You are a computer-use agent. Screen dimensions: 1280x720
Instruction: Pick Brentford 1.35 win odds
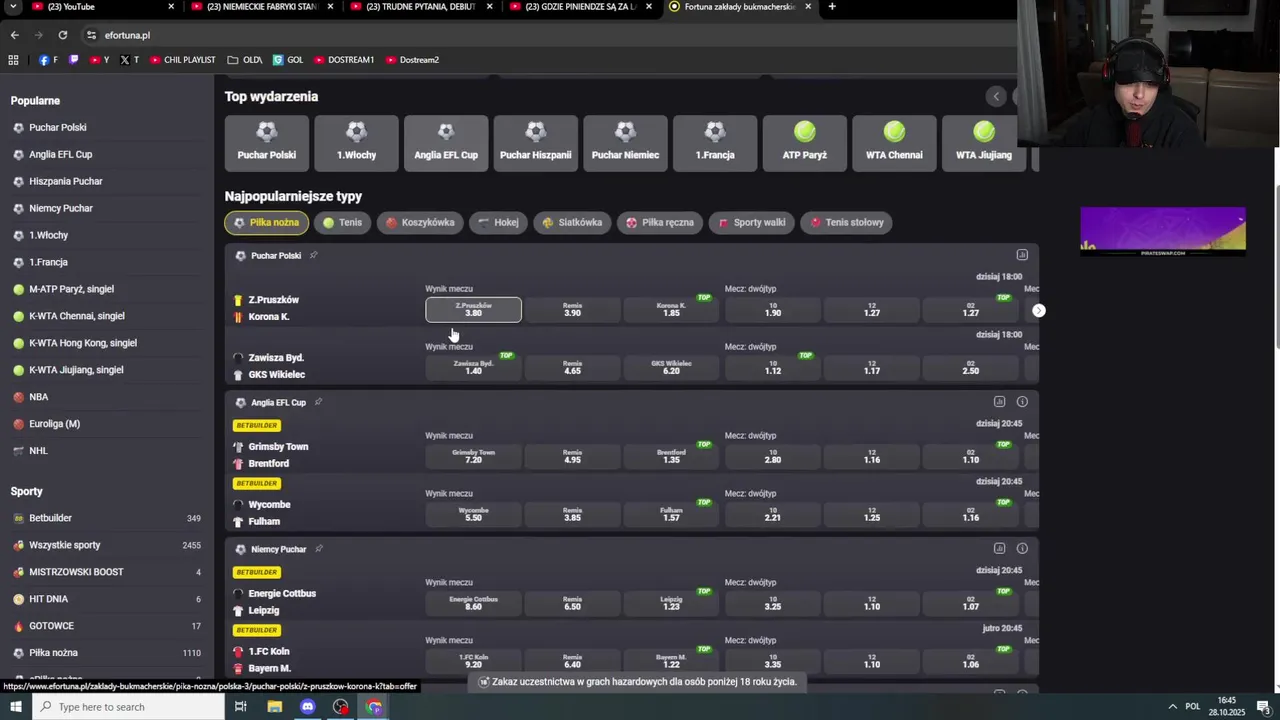click(x=671, y=457)
